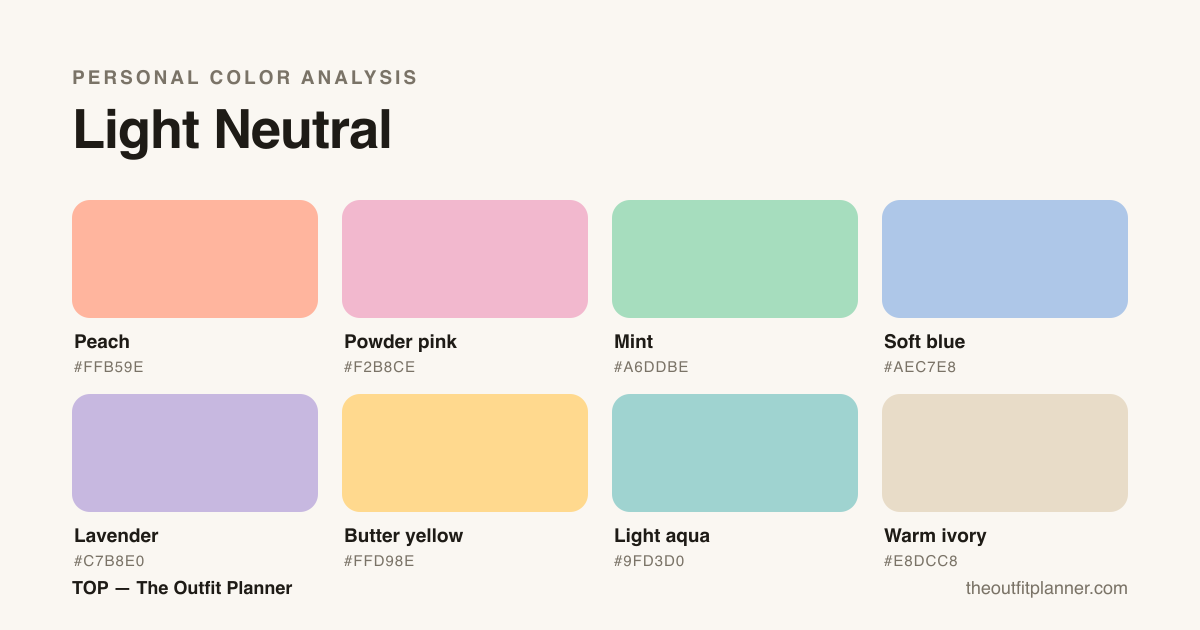This screenshot has width=1200, height=630.
Task: Click the Butter yellow swatch
Action: (465, 453)
